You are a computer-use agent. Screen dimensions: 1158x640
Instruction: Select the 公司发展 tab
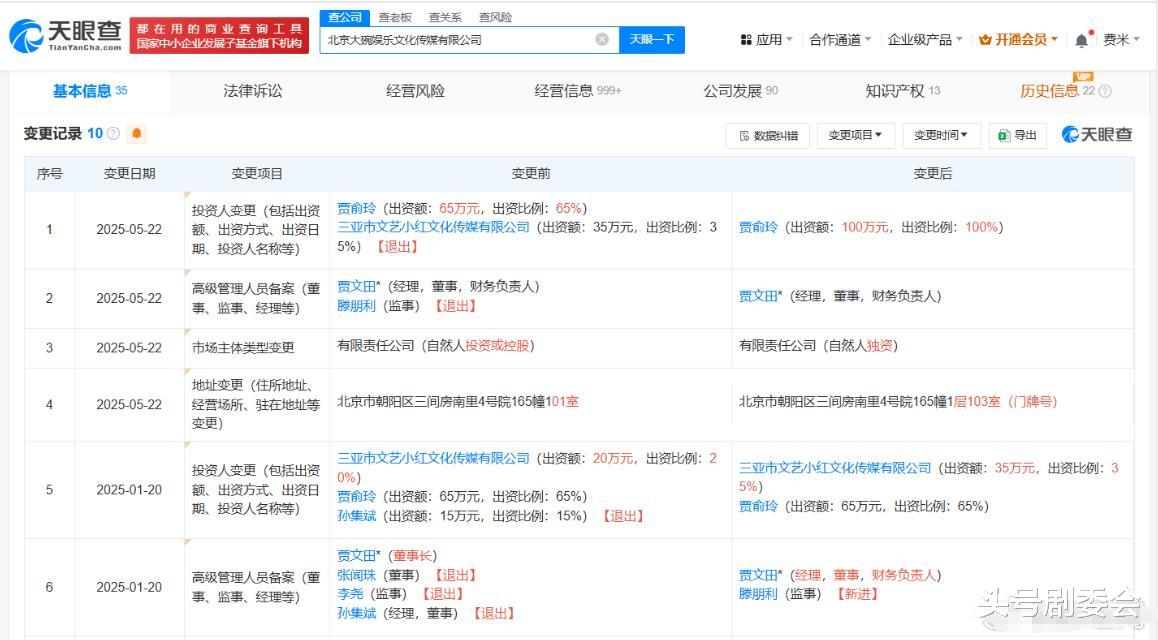pyautogui.click(x=740, y=92)
